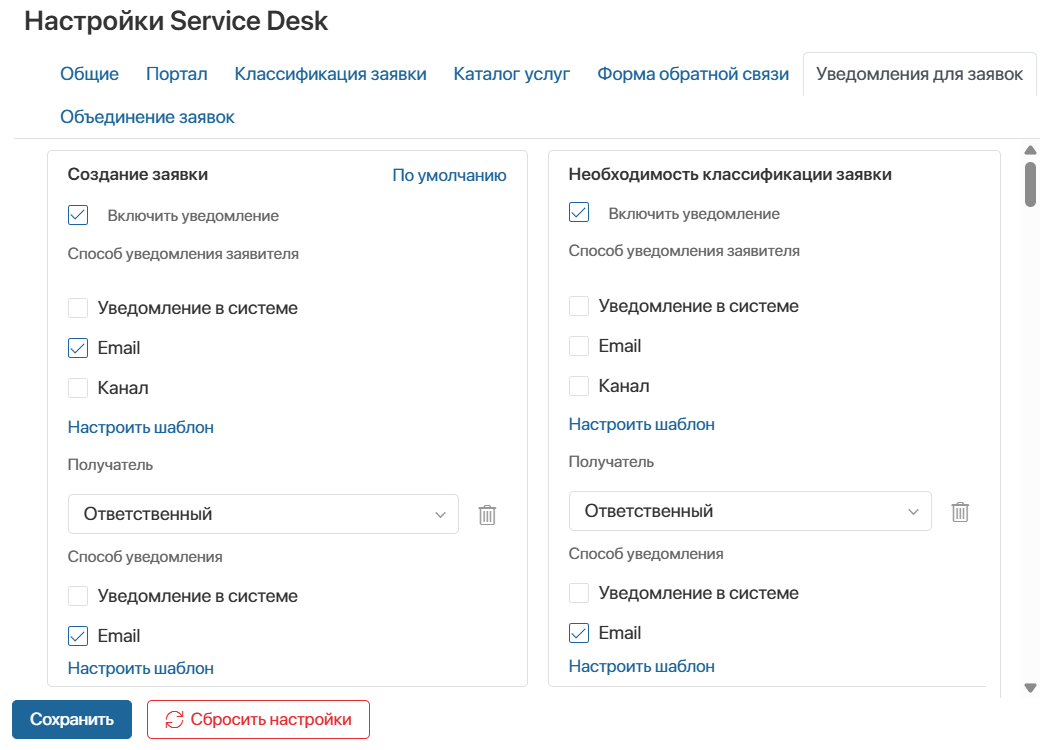Disable Включить уведомление in Создание заявки
Image resolution: width=1048 pixels, height=750 pixels.
(x=77, y=213)
